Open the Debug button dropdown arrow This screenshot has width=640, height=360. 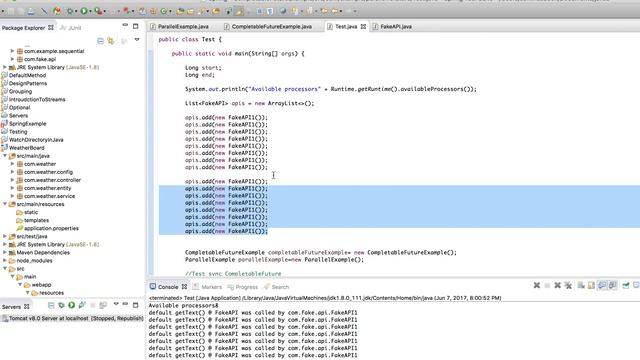coord(76,11)
